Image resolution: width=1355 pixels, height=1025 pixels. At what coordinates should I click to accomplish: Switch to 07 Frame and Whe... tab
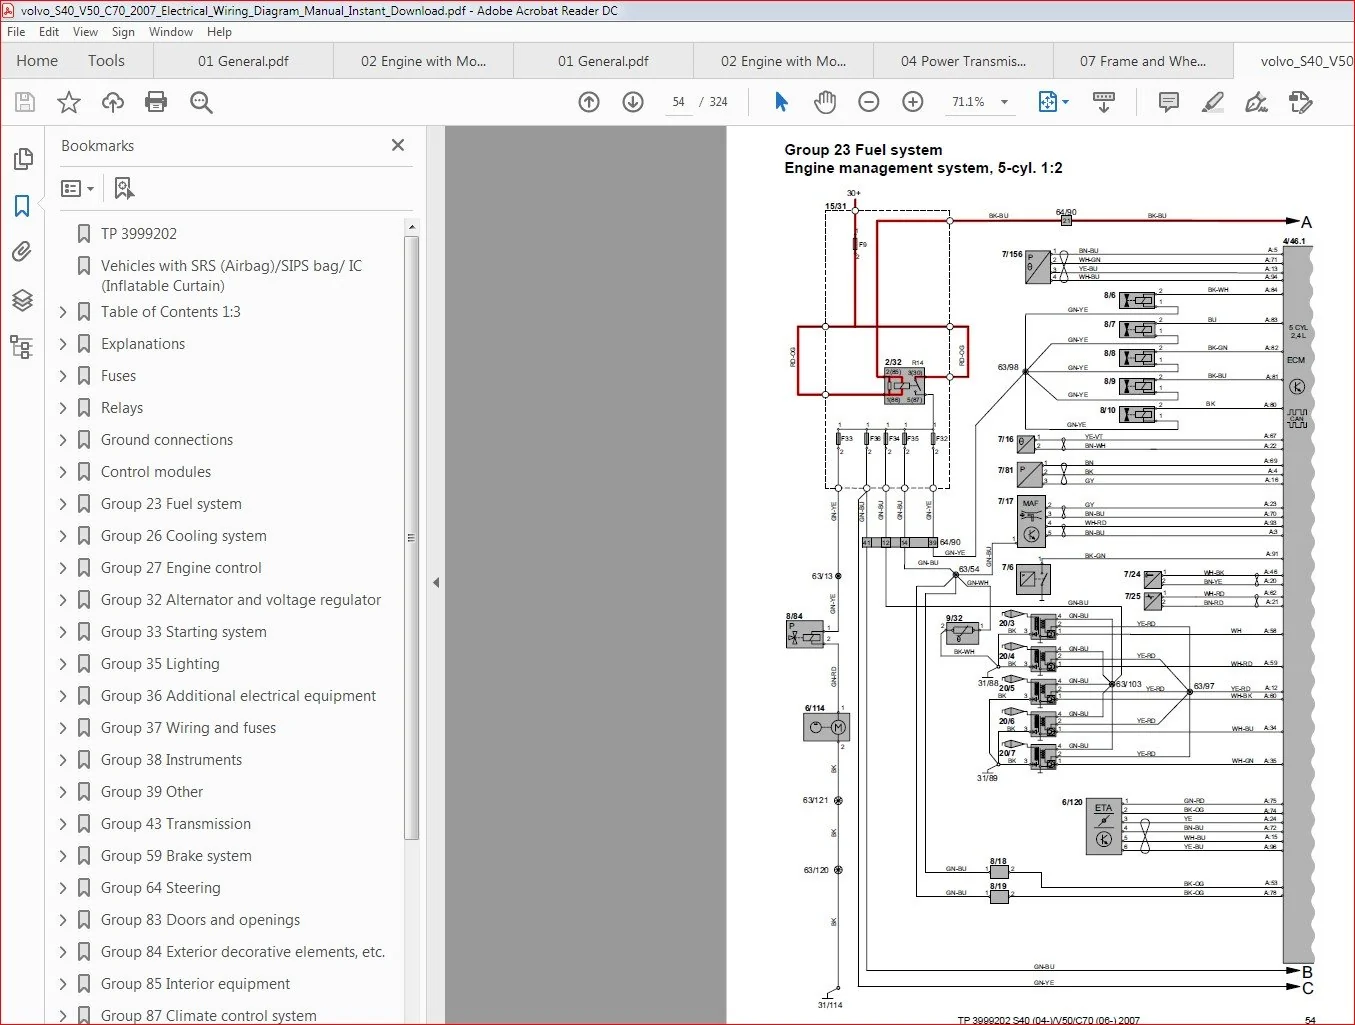[x=1143, y=61]
